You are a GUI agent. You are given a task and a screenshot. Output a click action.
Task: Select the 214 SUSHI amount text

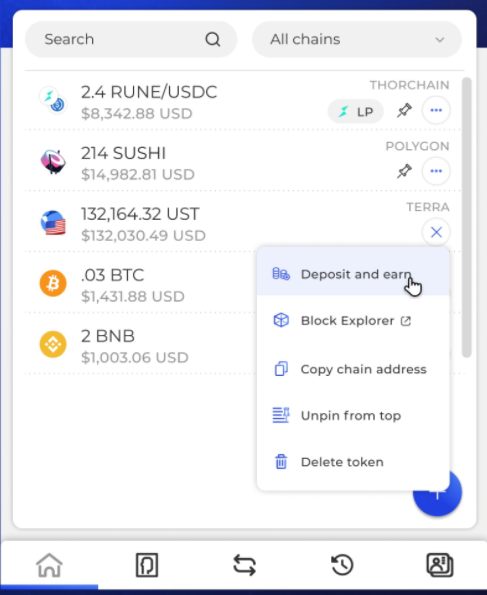[123, 153]
